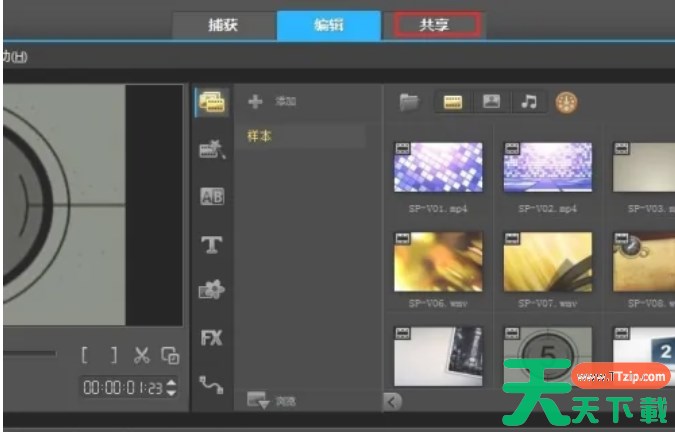Set mark-out with right bracket

113,355
